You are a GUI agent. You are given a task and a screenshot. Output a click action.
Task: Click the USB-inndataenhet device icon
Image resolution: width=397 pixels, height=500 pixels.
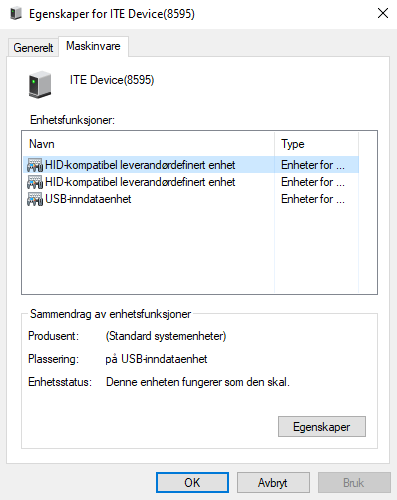tap(35, 199)
